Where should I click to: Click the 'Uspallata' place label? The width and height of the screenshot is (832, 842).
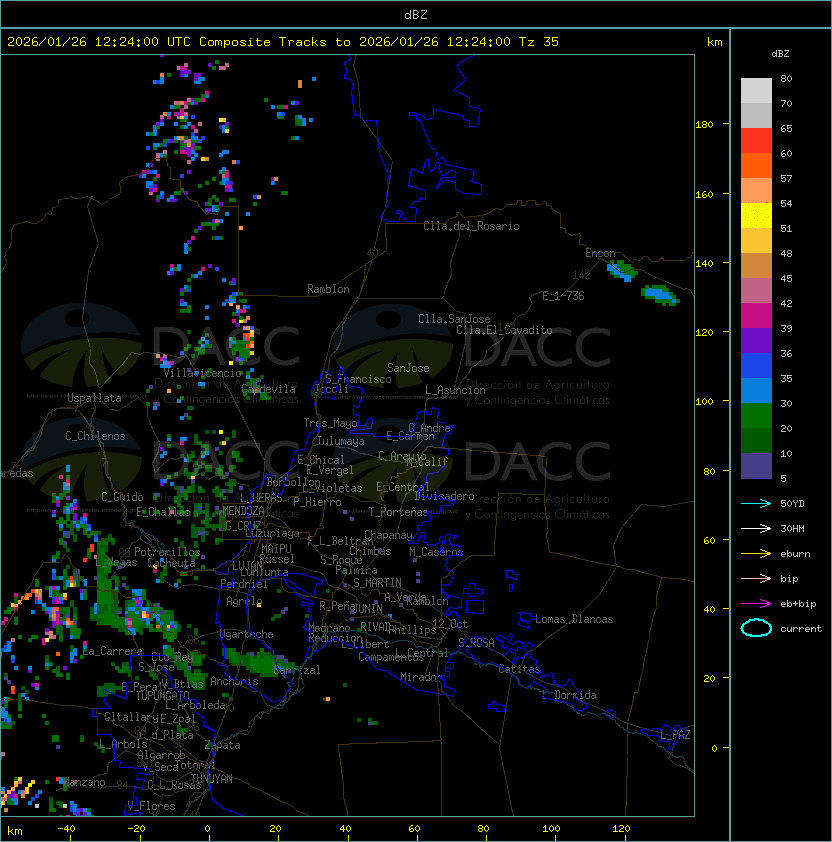tap(94, 398)
